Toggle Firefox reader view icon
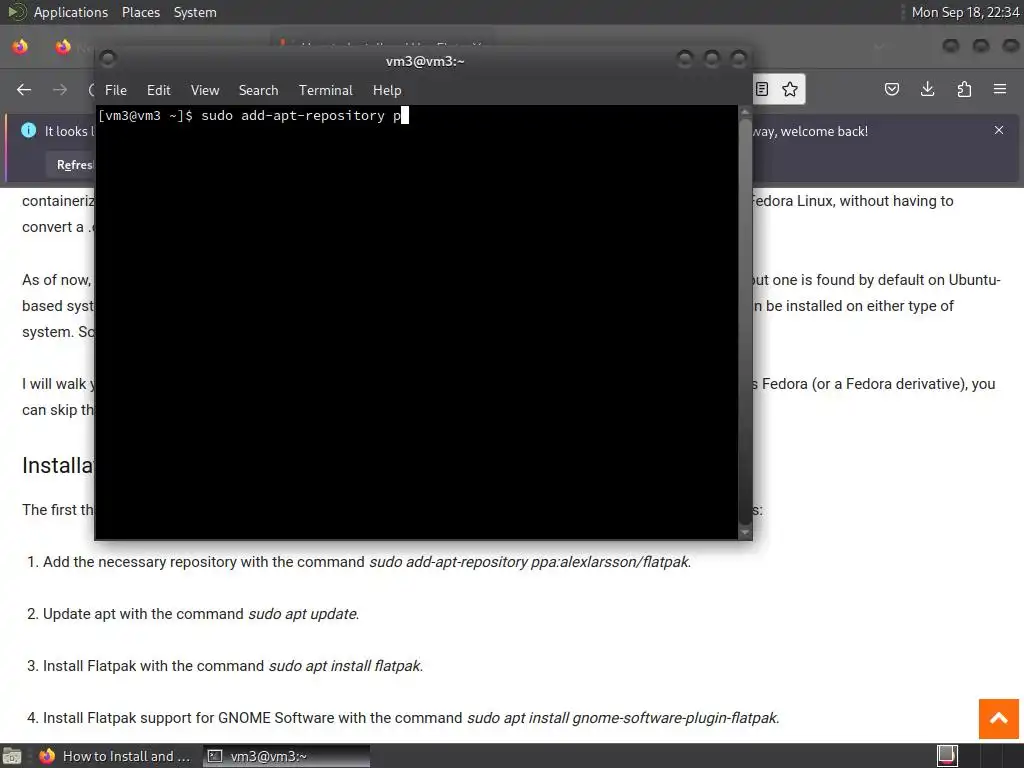This screenshot has height=768, width=1024. (761, 89)
